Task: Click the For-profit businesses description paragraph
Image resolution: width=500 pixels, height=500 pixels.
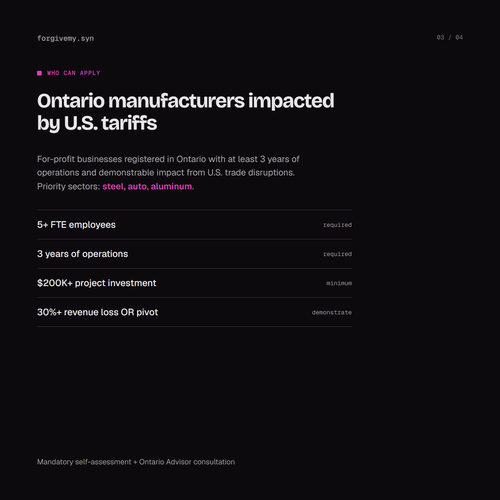Action: [x=168, y=173]
